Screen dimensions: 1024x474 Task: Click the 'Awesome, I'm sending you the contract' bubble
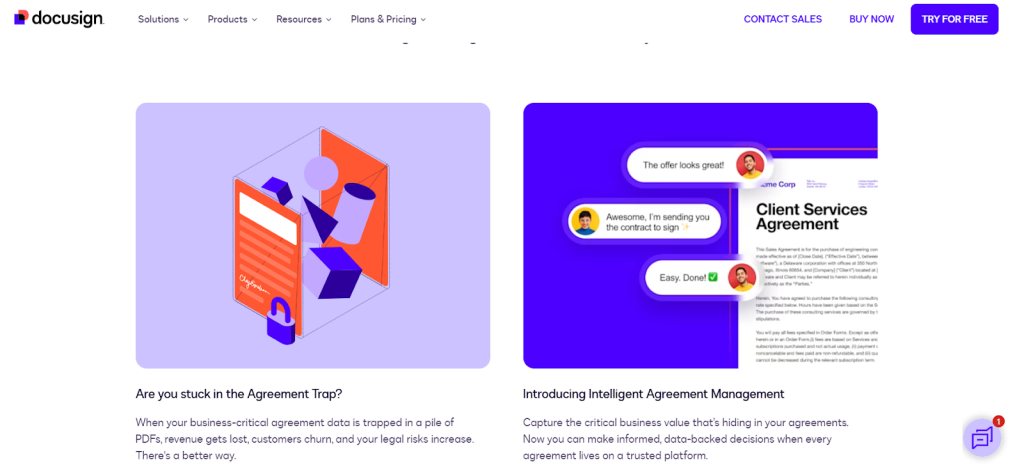[x=643, y=221]
